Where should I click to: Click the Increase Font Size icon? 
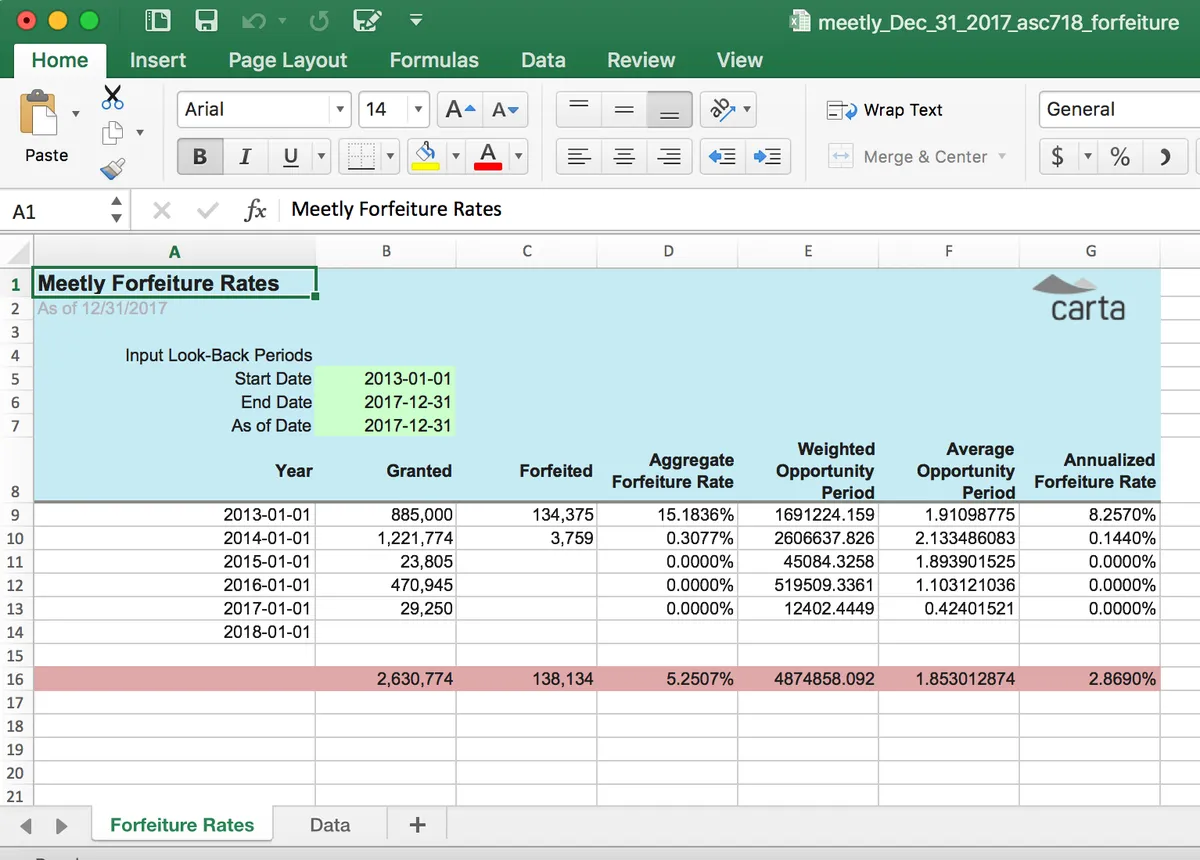[x=460, y=109]
